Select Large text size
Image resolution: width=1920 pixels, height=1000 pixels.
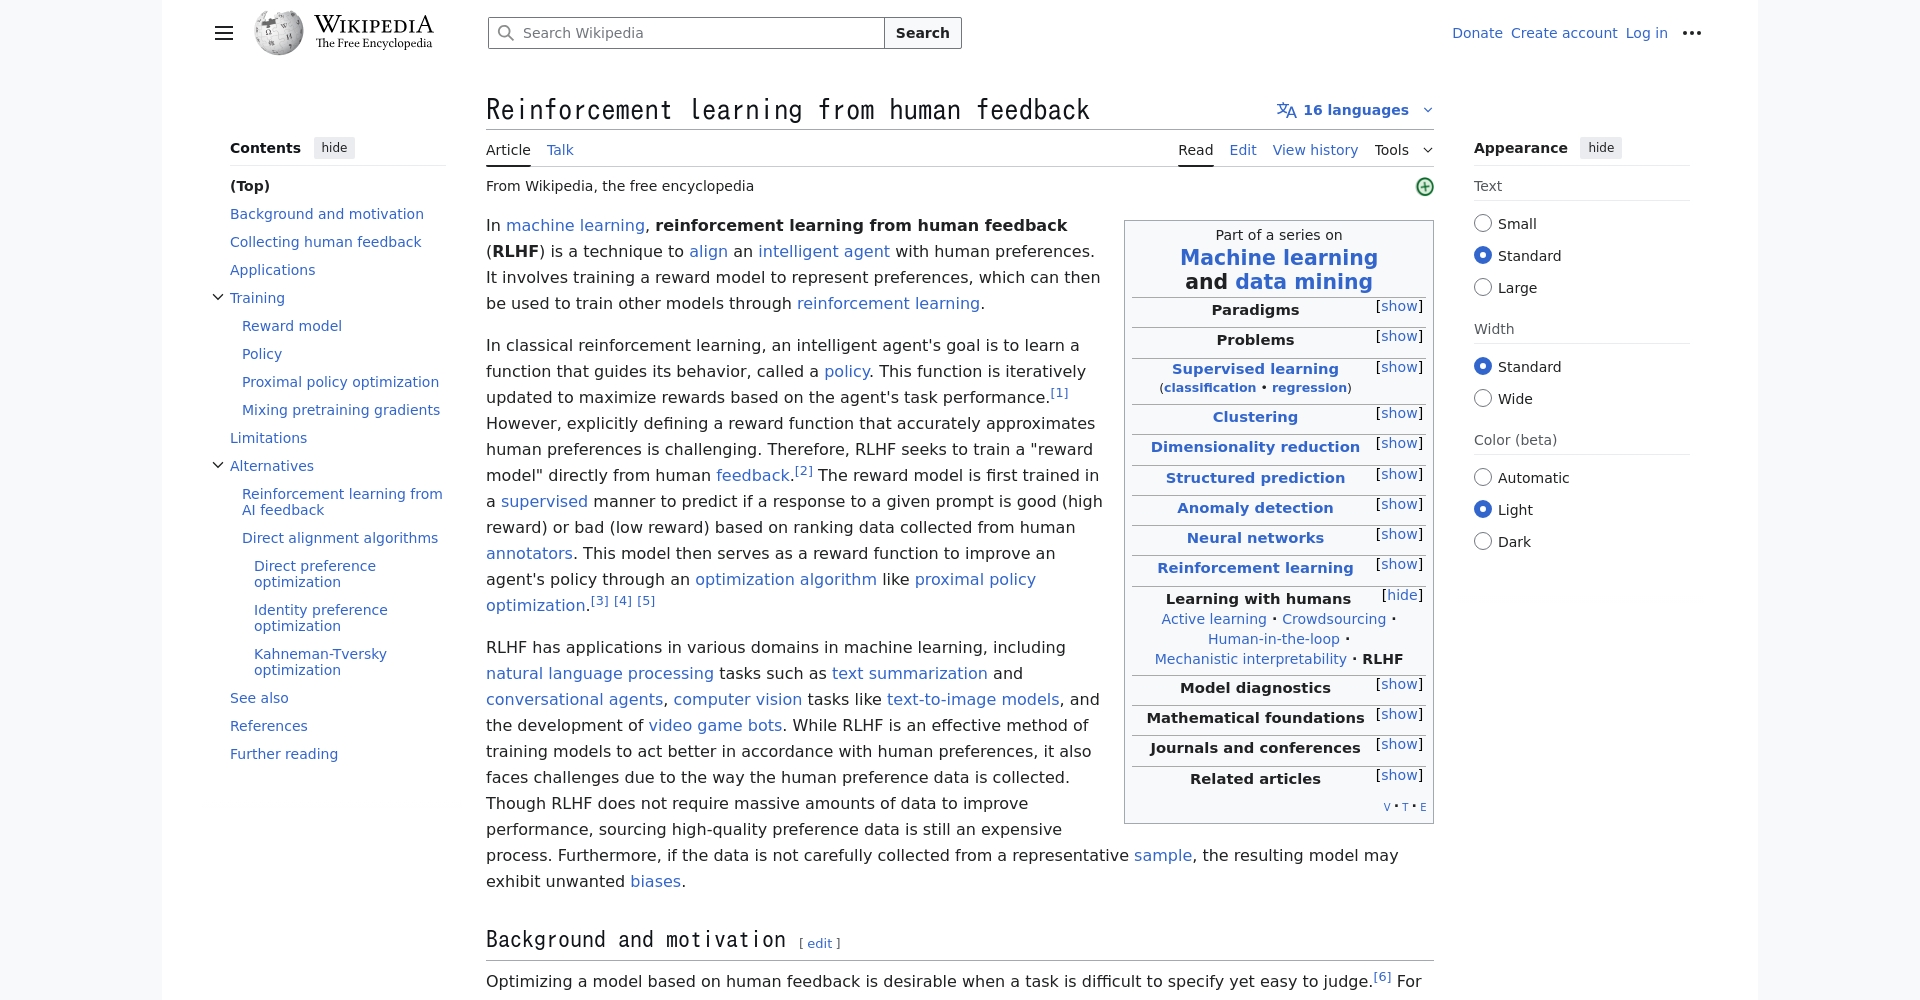click(1483, 287)
